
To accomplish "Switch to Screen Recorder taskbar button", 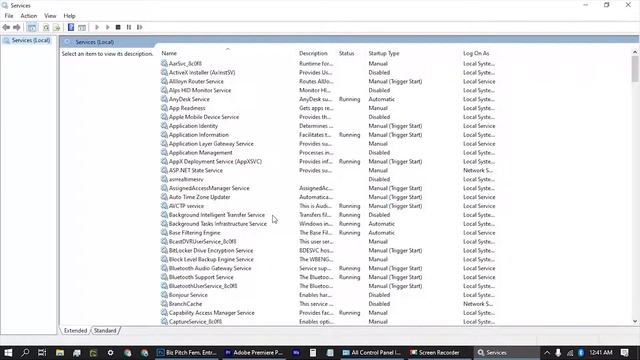I will [435, 353].
